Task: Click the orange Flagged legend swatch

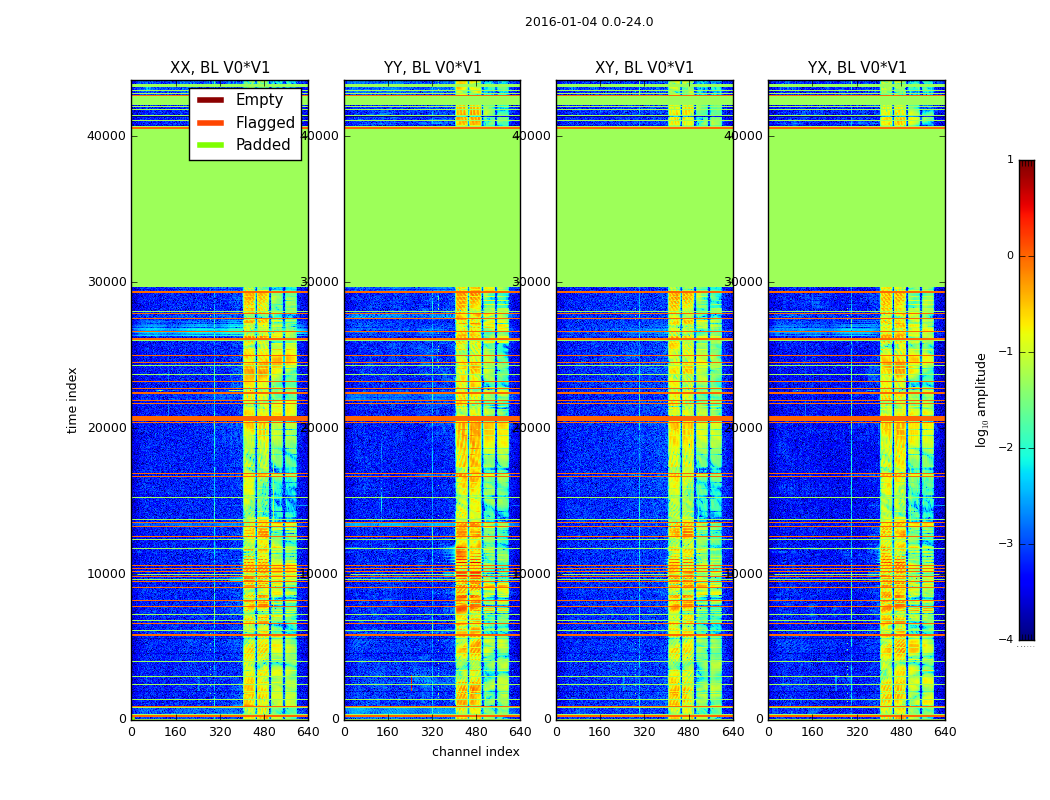Action: click(x=210, y=123)
